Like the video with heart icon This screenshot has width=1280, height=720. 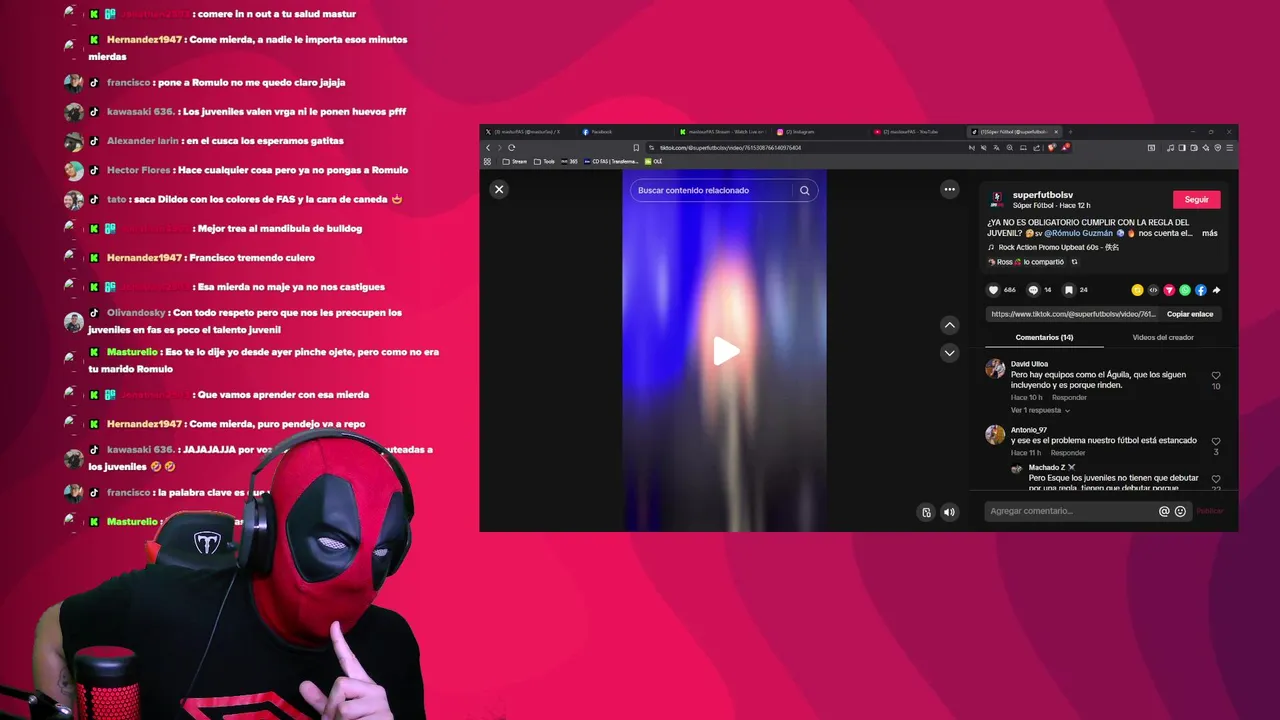click(x=993, y=290)
